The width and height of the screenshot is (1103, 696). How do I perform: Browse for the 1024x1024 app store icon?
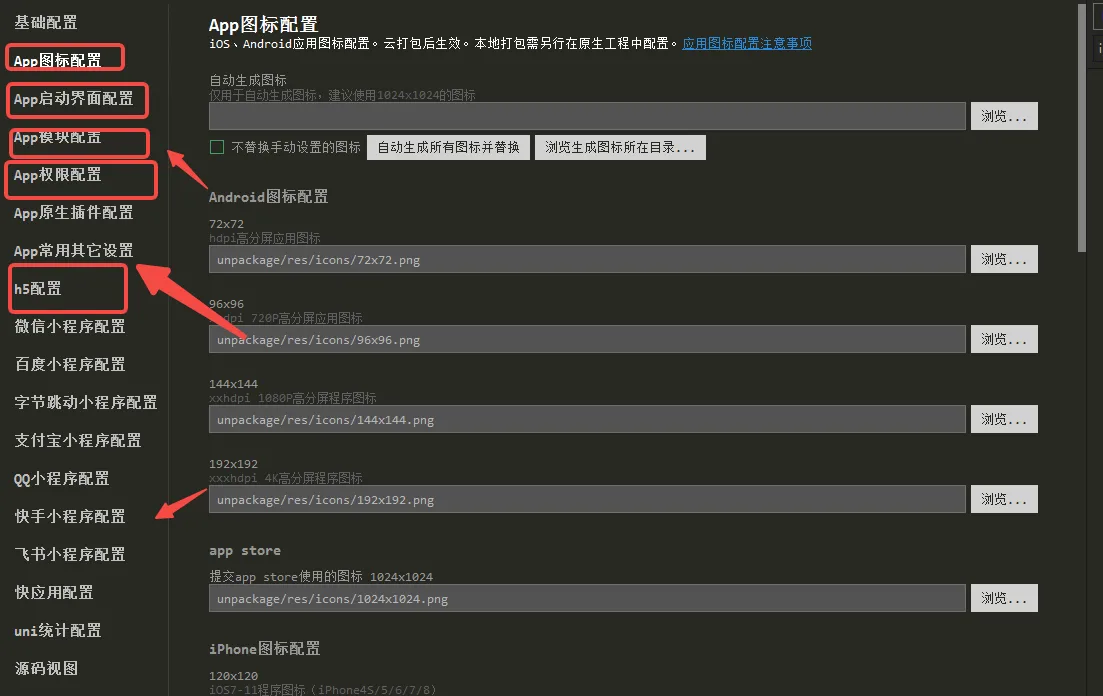click(1004, 598)
